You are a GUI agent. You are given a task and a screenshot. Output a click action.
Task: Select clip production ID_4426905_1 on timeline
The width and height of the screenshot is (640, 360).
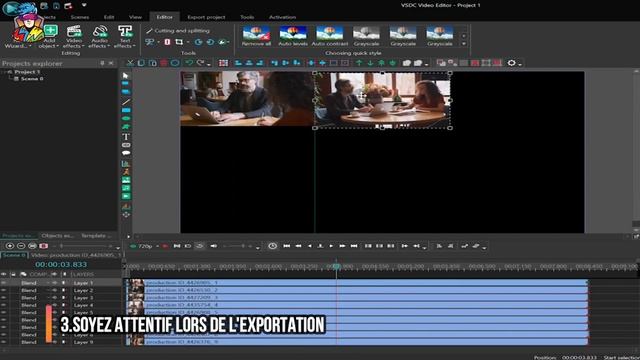(357, 282)
